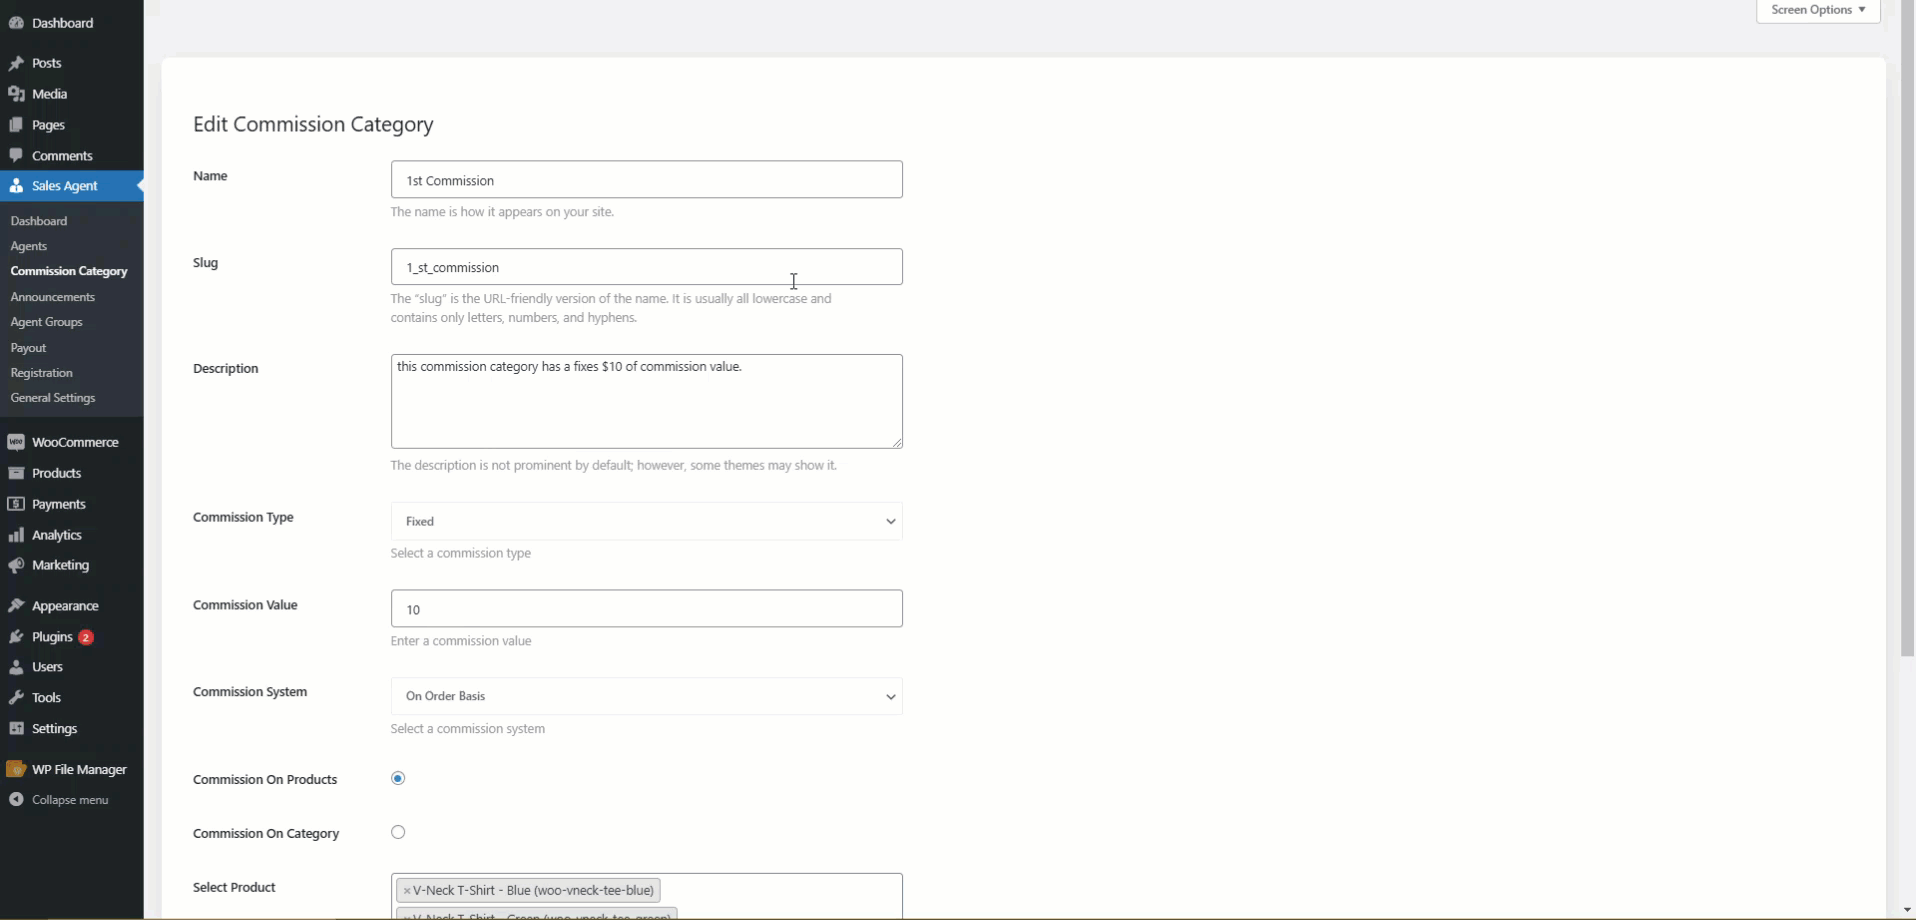Screen dimensions: 1916x920
Task: Click the Payments dollar icon
Action: click(16, 504)
